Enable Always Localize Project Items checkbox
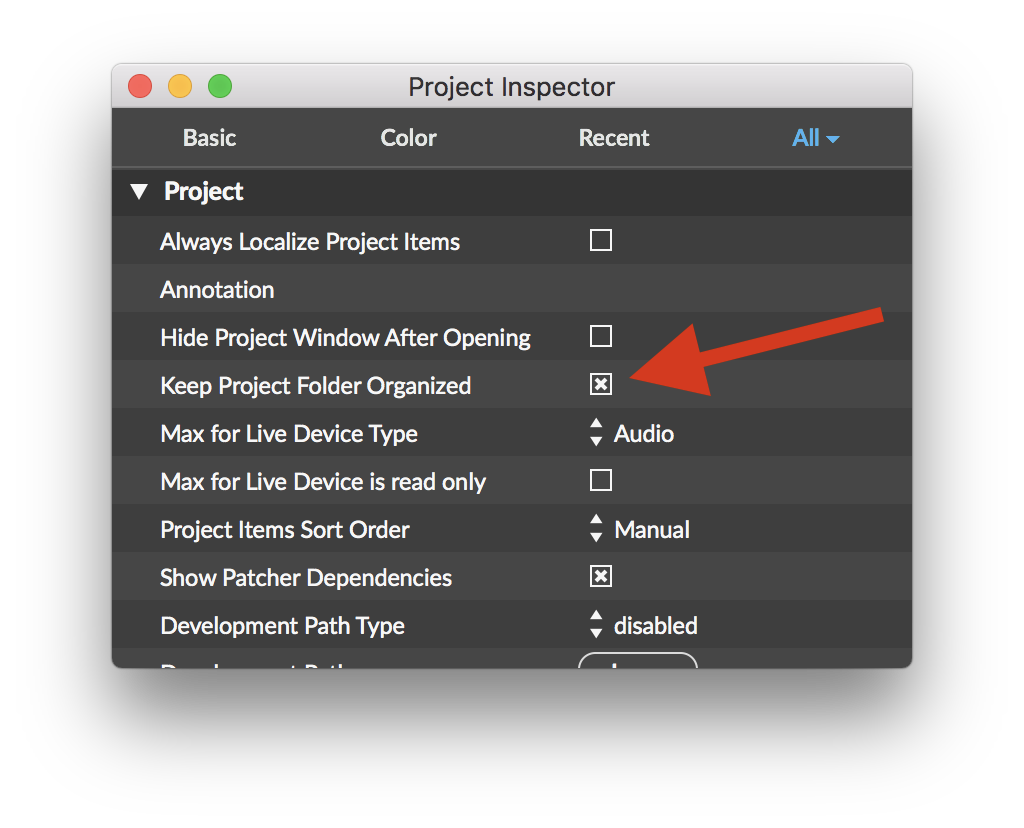Screen dimensions: 1024x828 click(600, 240)
